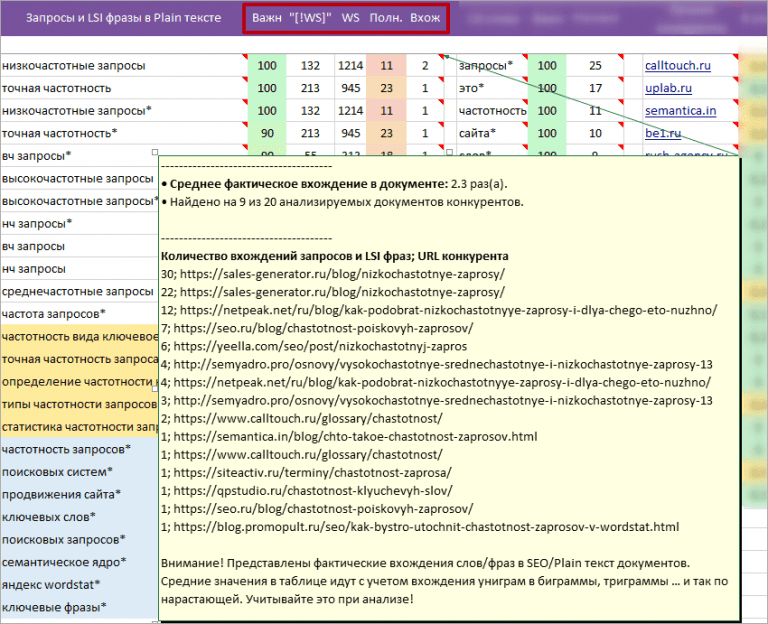The width and height of the screenshot is (768, 624).
Task: Select cell 'среднечастотные запросы'
Action: coord(79,291)
